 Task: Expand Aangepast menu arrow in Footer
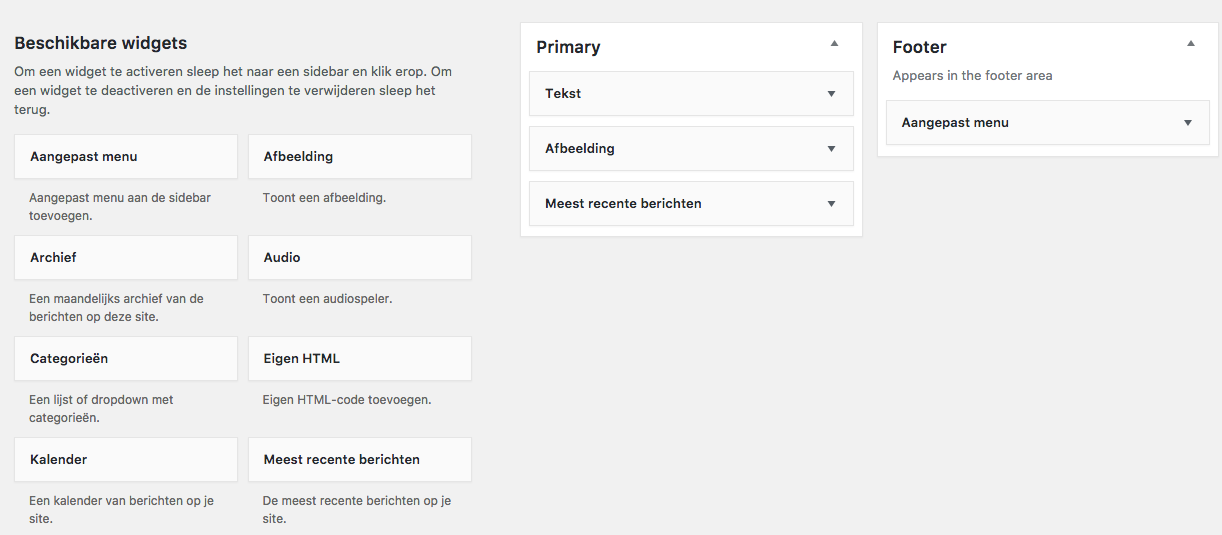[1188, 123]
